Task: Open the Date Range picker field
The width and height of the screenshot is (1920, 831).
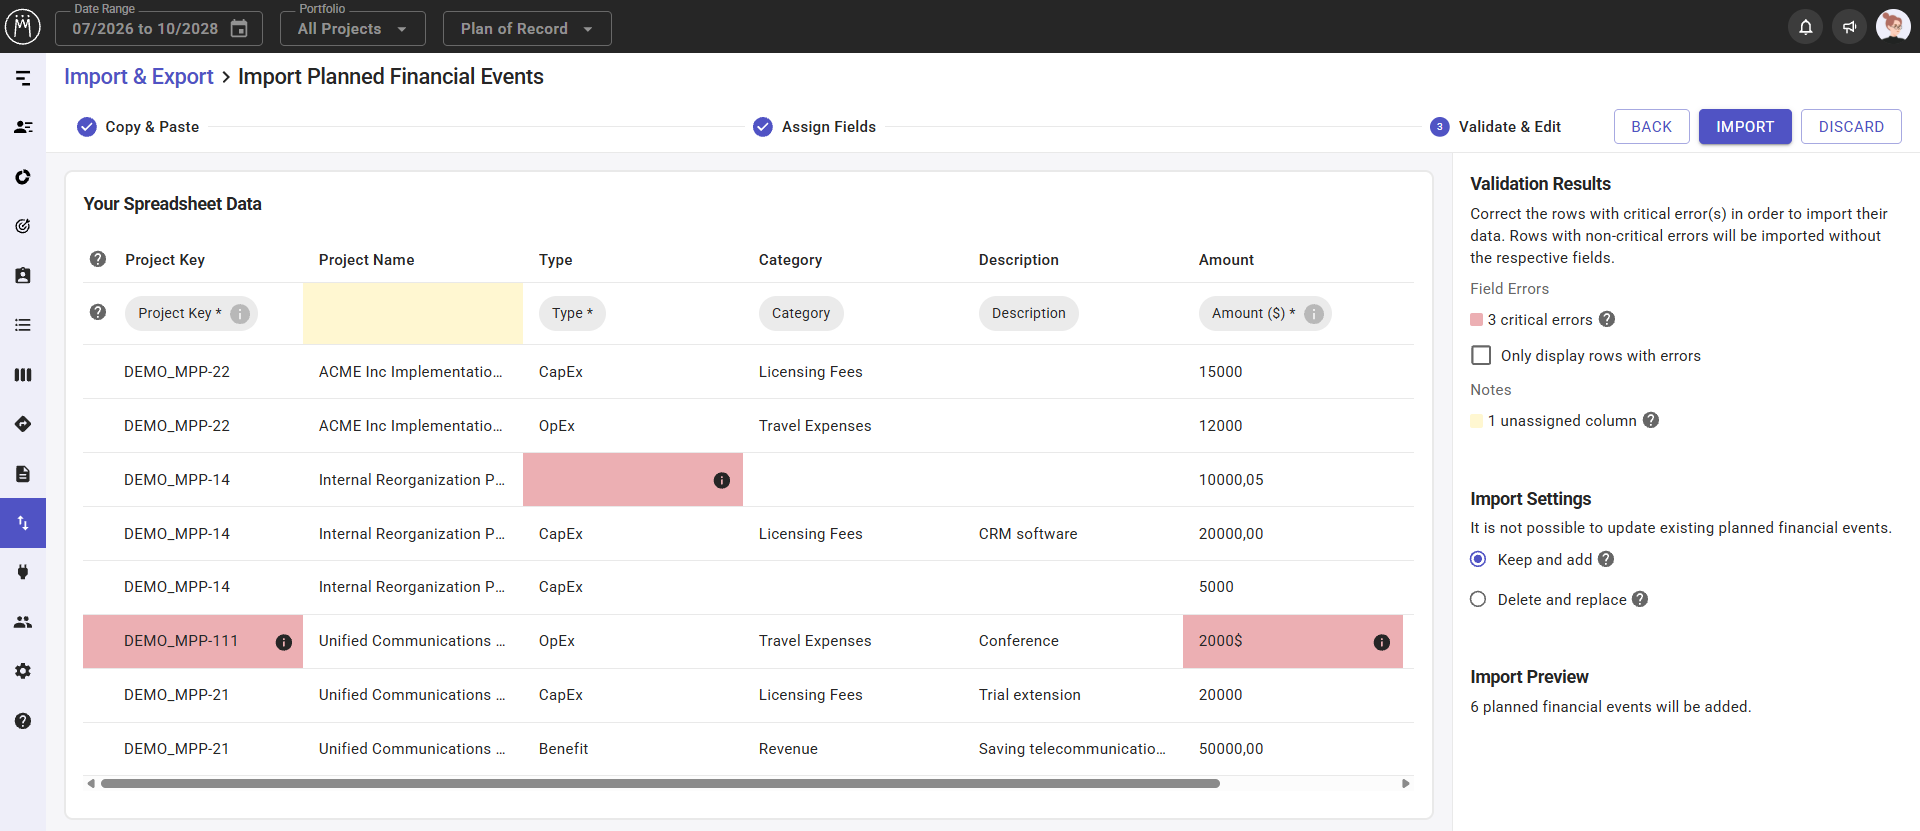Action: (159, 29)
